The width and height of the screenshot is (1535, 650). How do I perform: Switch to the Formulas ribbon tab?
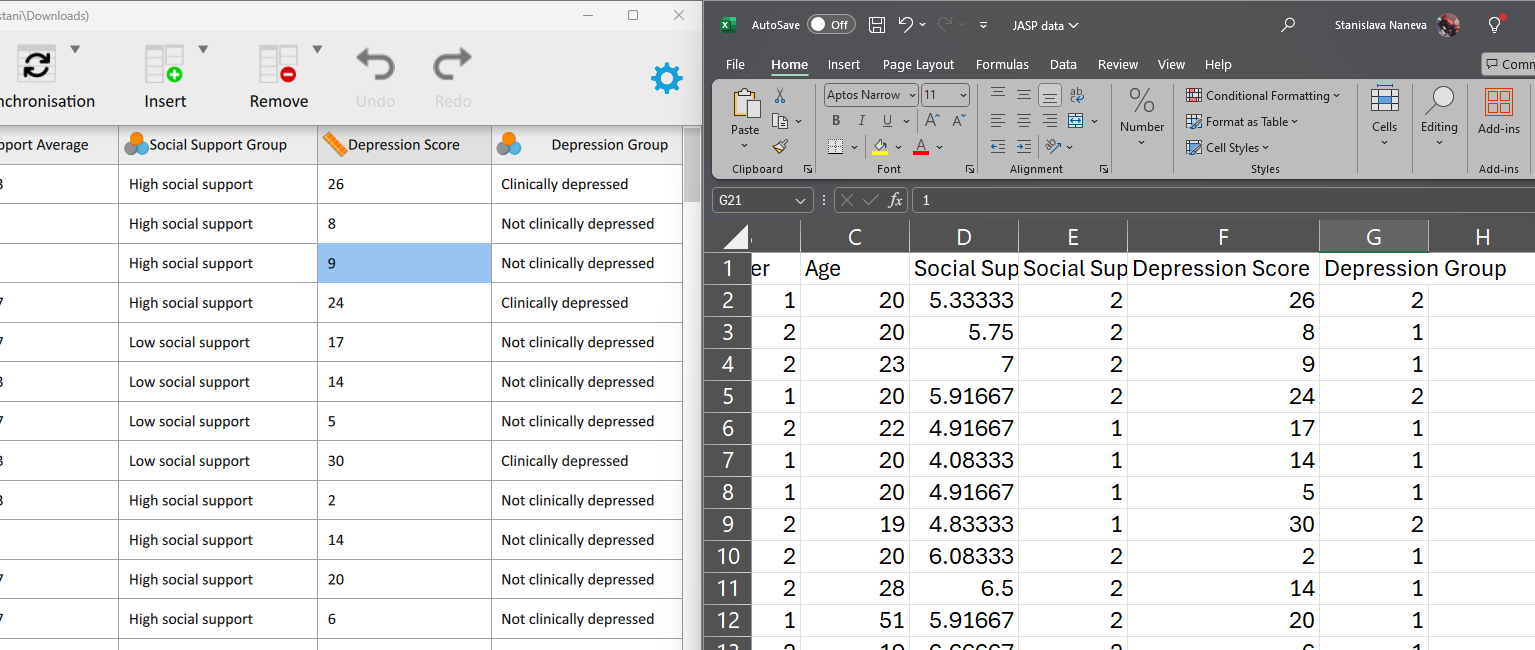1002,65
